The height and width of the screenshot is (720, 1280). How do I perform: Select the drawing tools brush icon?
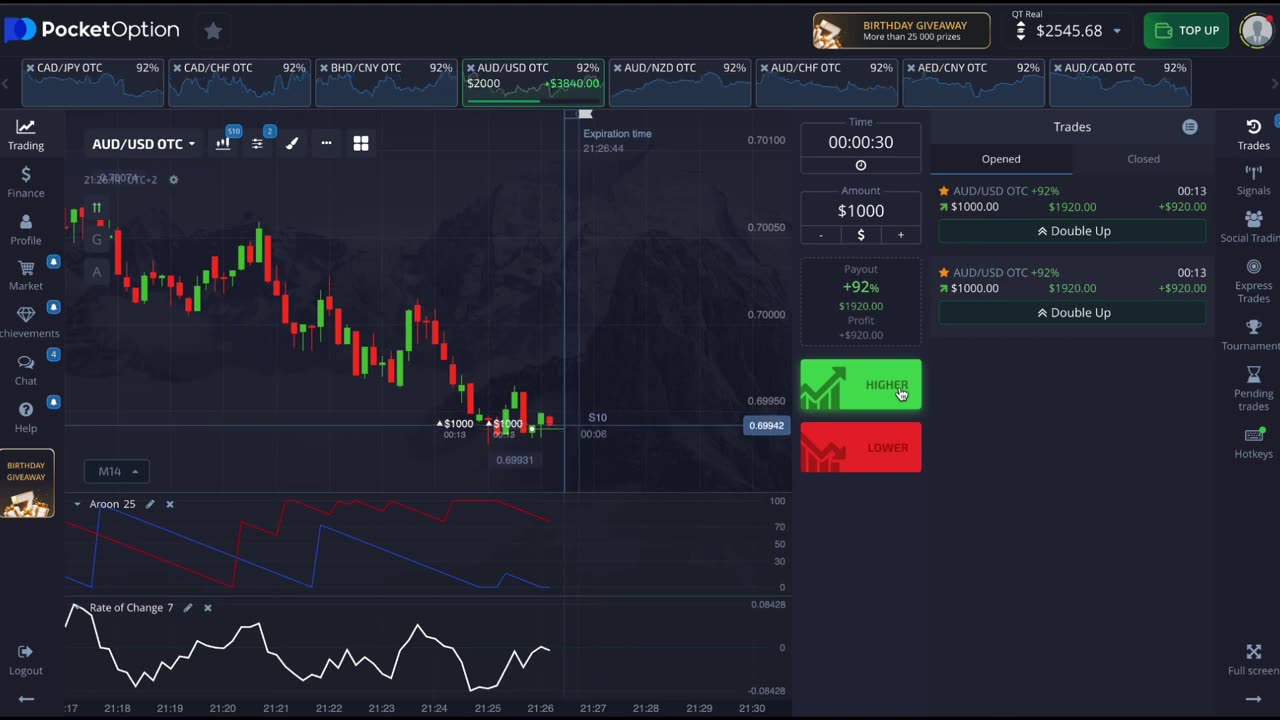(292, 143)
